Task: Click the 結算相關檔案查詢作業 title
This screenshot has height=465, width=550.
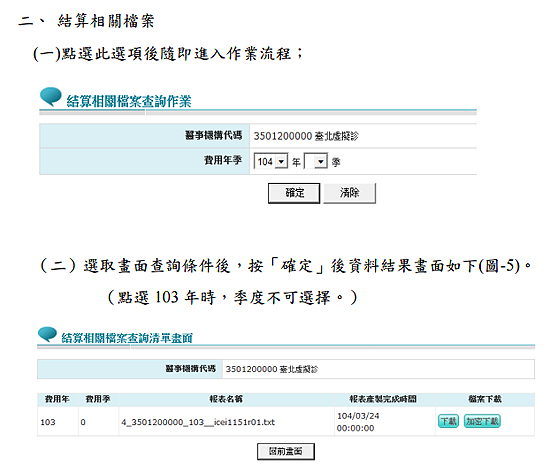Action: click(x=129, y=101)
